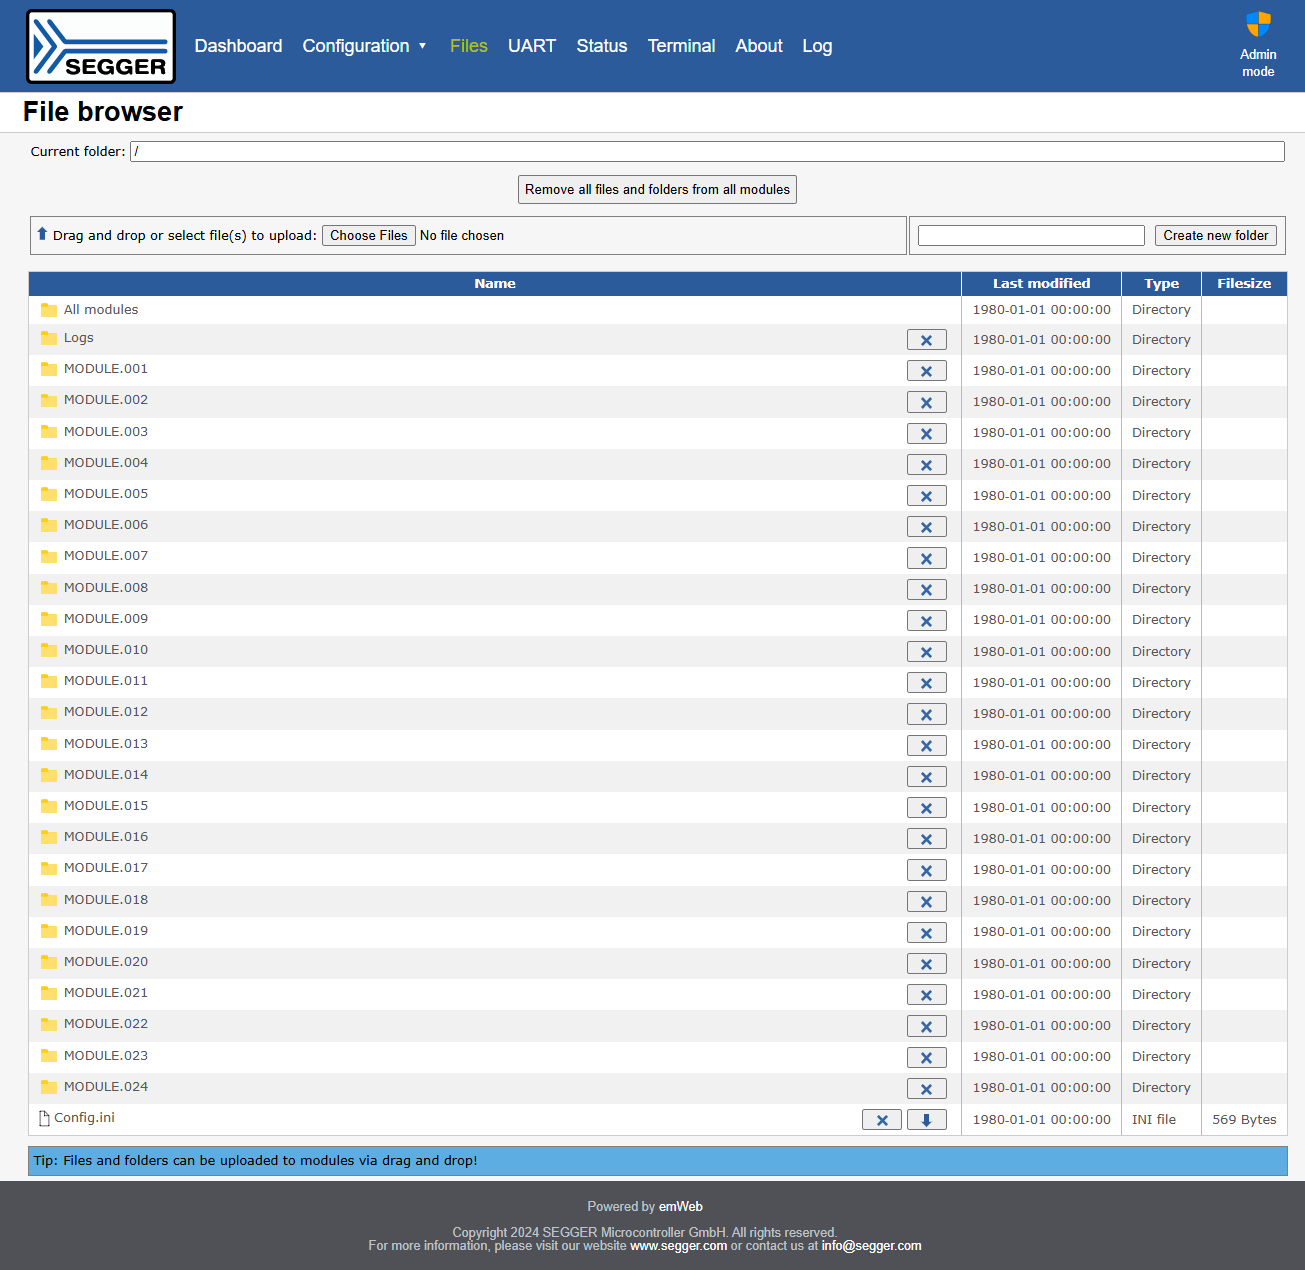Expand the Configuration dropdown menu
Screen dimensions: 1305x1270
[365, 46]
